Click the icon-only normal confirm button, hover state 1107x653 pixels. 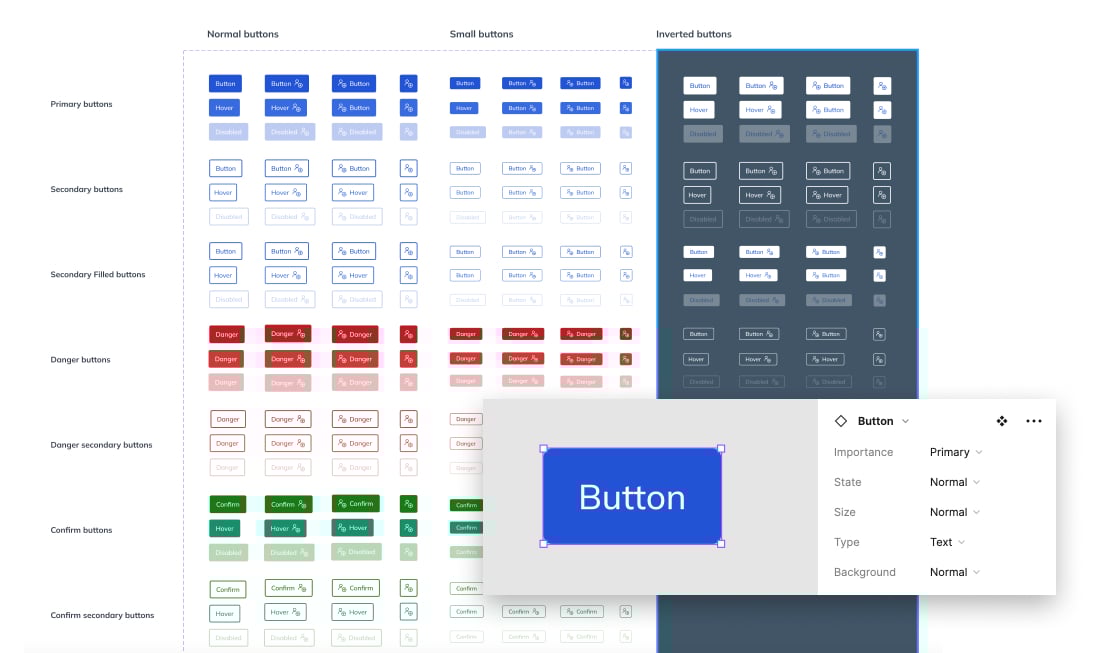point(408,527)
